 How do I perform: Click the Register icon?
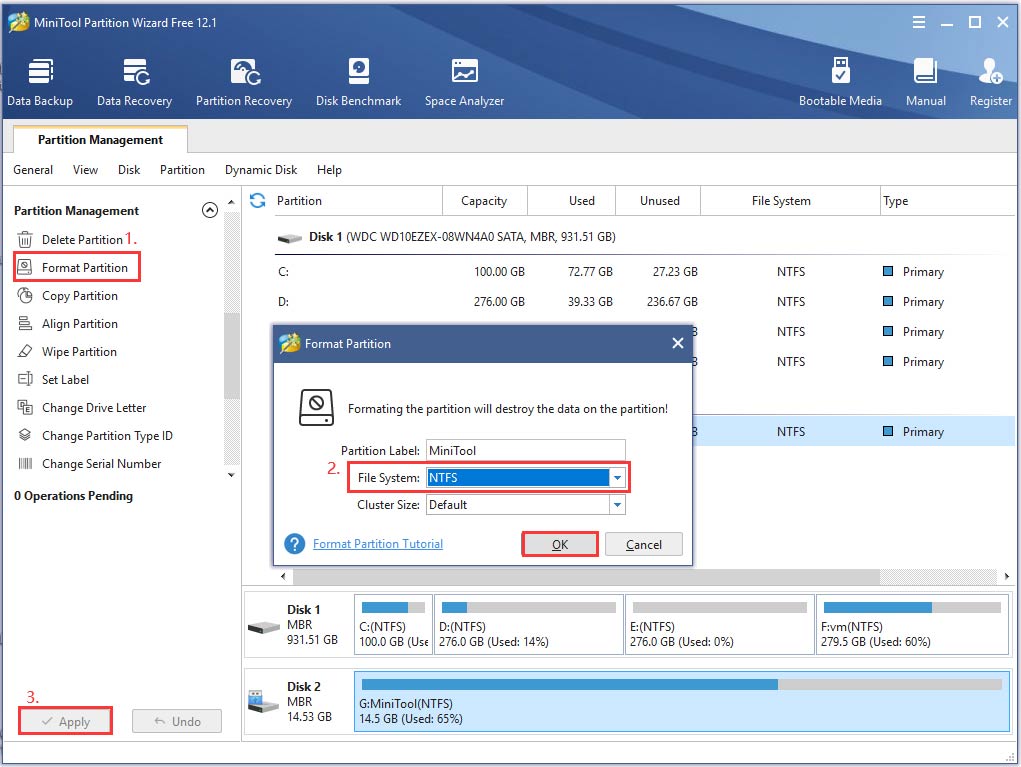tap(990, 72)
